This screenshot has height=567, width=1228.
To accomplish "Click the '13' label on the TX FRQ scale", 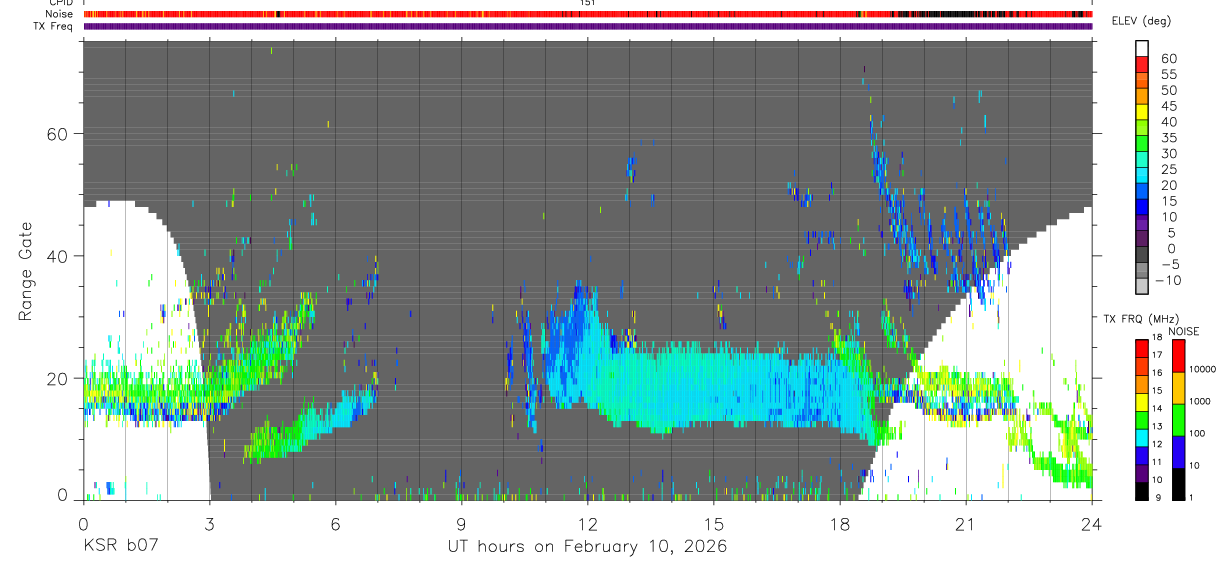I will [x=1158, y=426].
